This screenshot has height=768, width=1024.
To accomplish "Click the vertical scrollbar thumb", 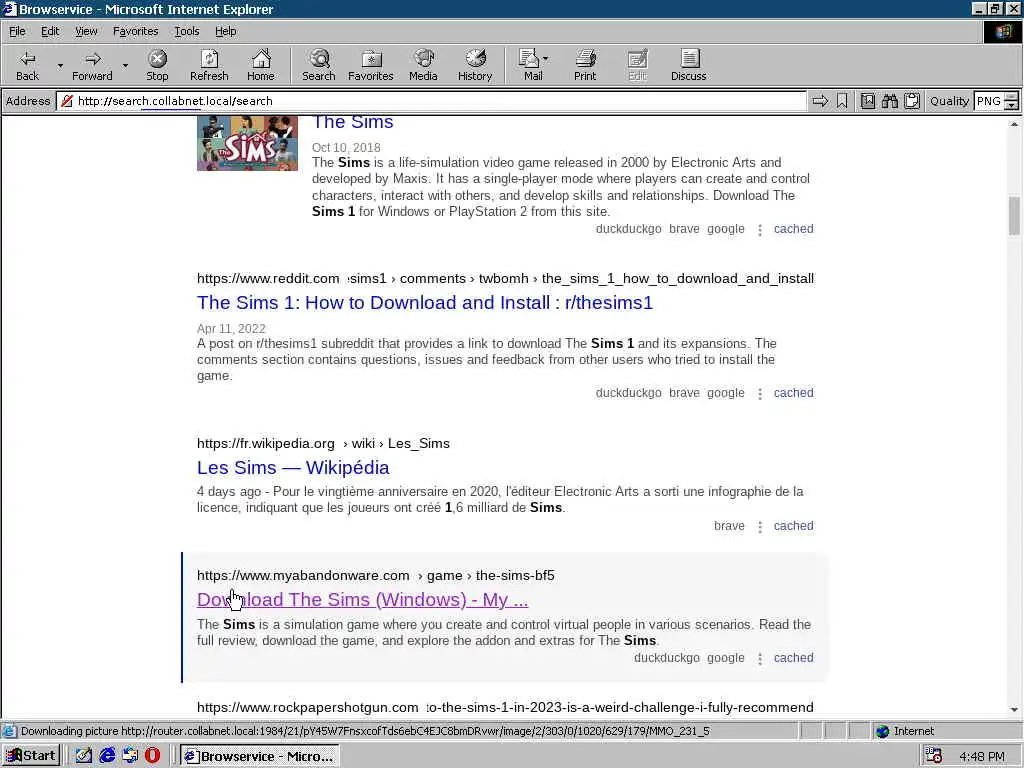I will tap(1014, 216).
